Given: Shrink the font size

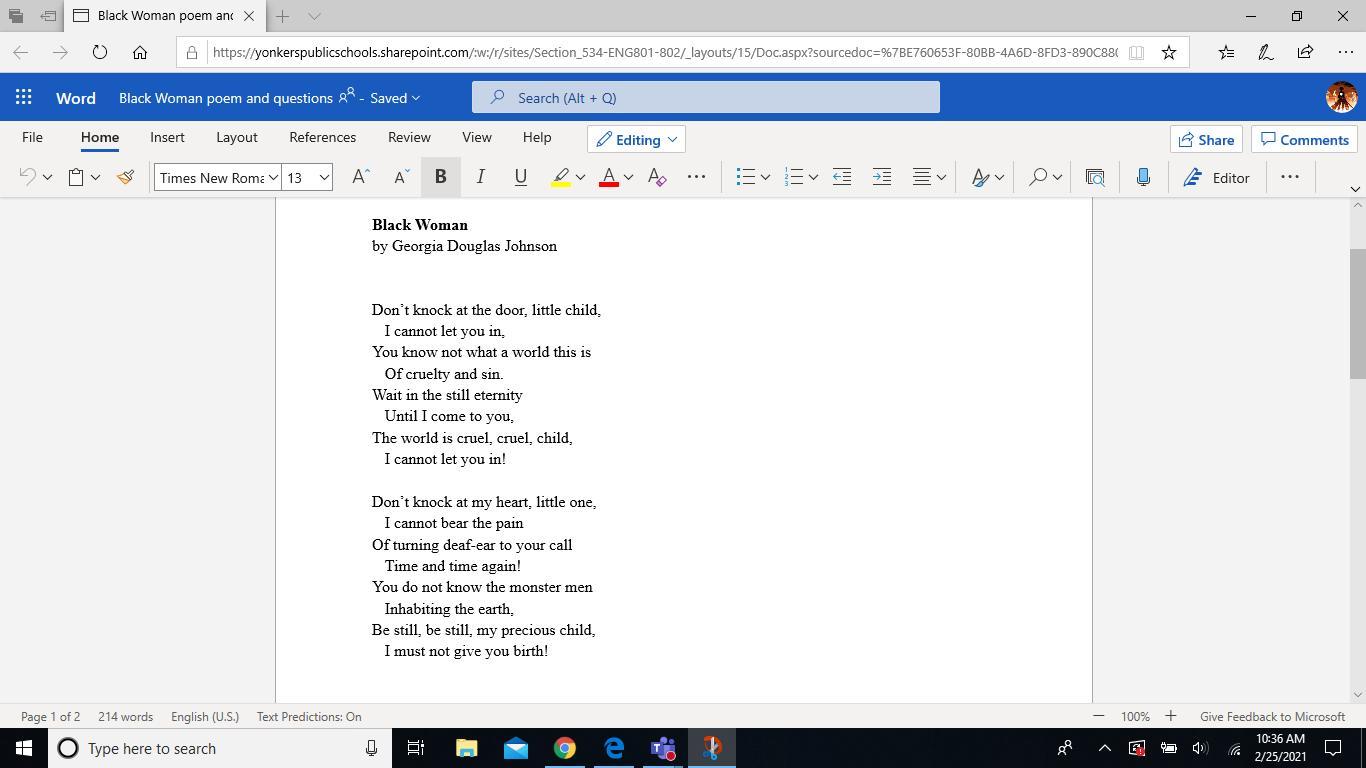Looking at the screenshot, I should (401, 177).
